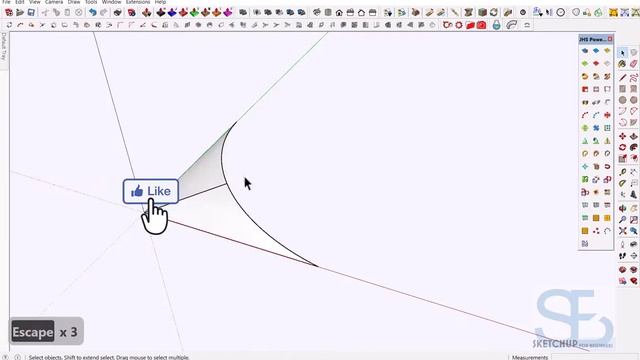
Task: Select the Axes tool
Action: (622, 195)
